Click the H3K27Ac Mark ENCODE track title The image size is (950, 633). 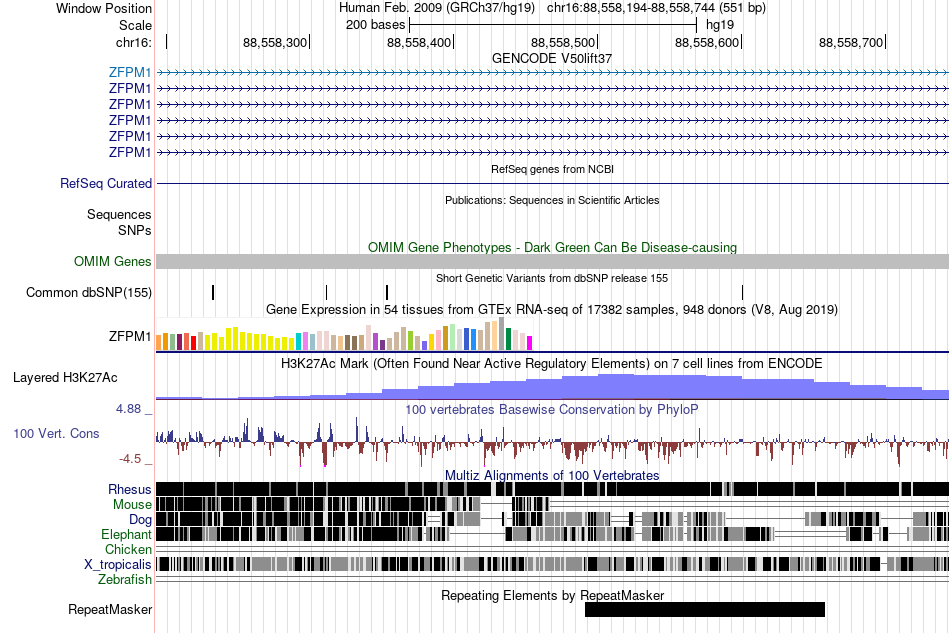pyautogui.click(x=551, y=363)
